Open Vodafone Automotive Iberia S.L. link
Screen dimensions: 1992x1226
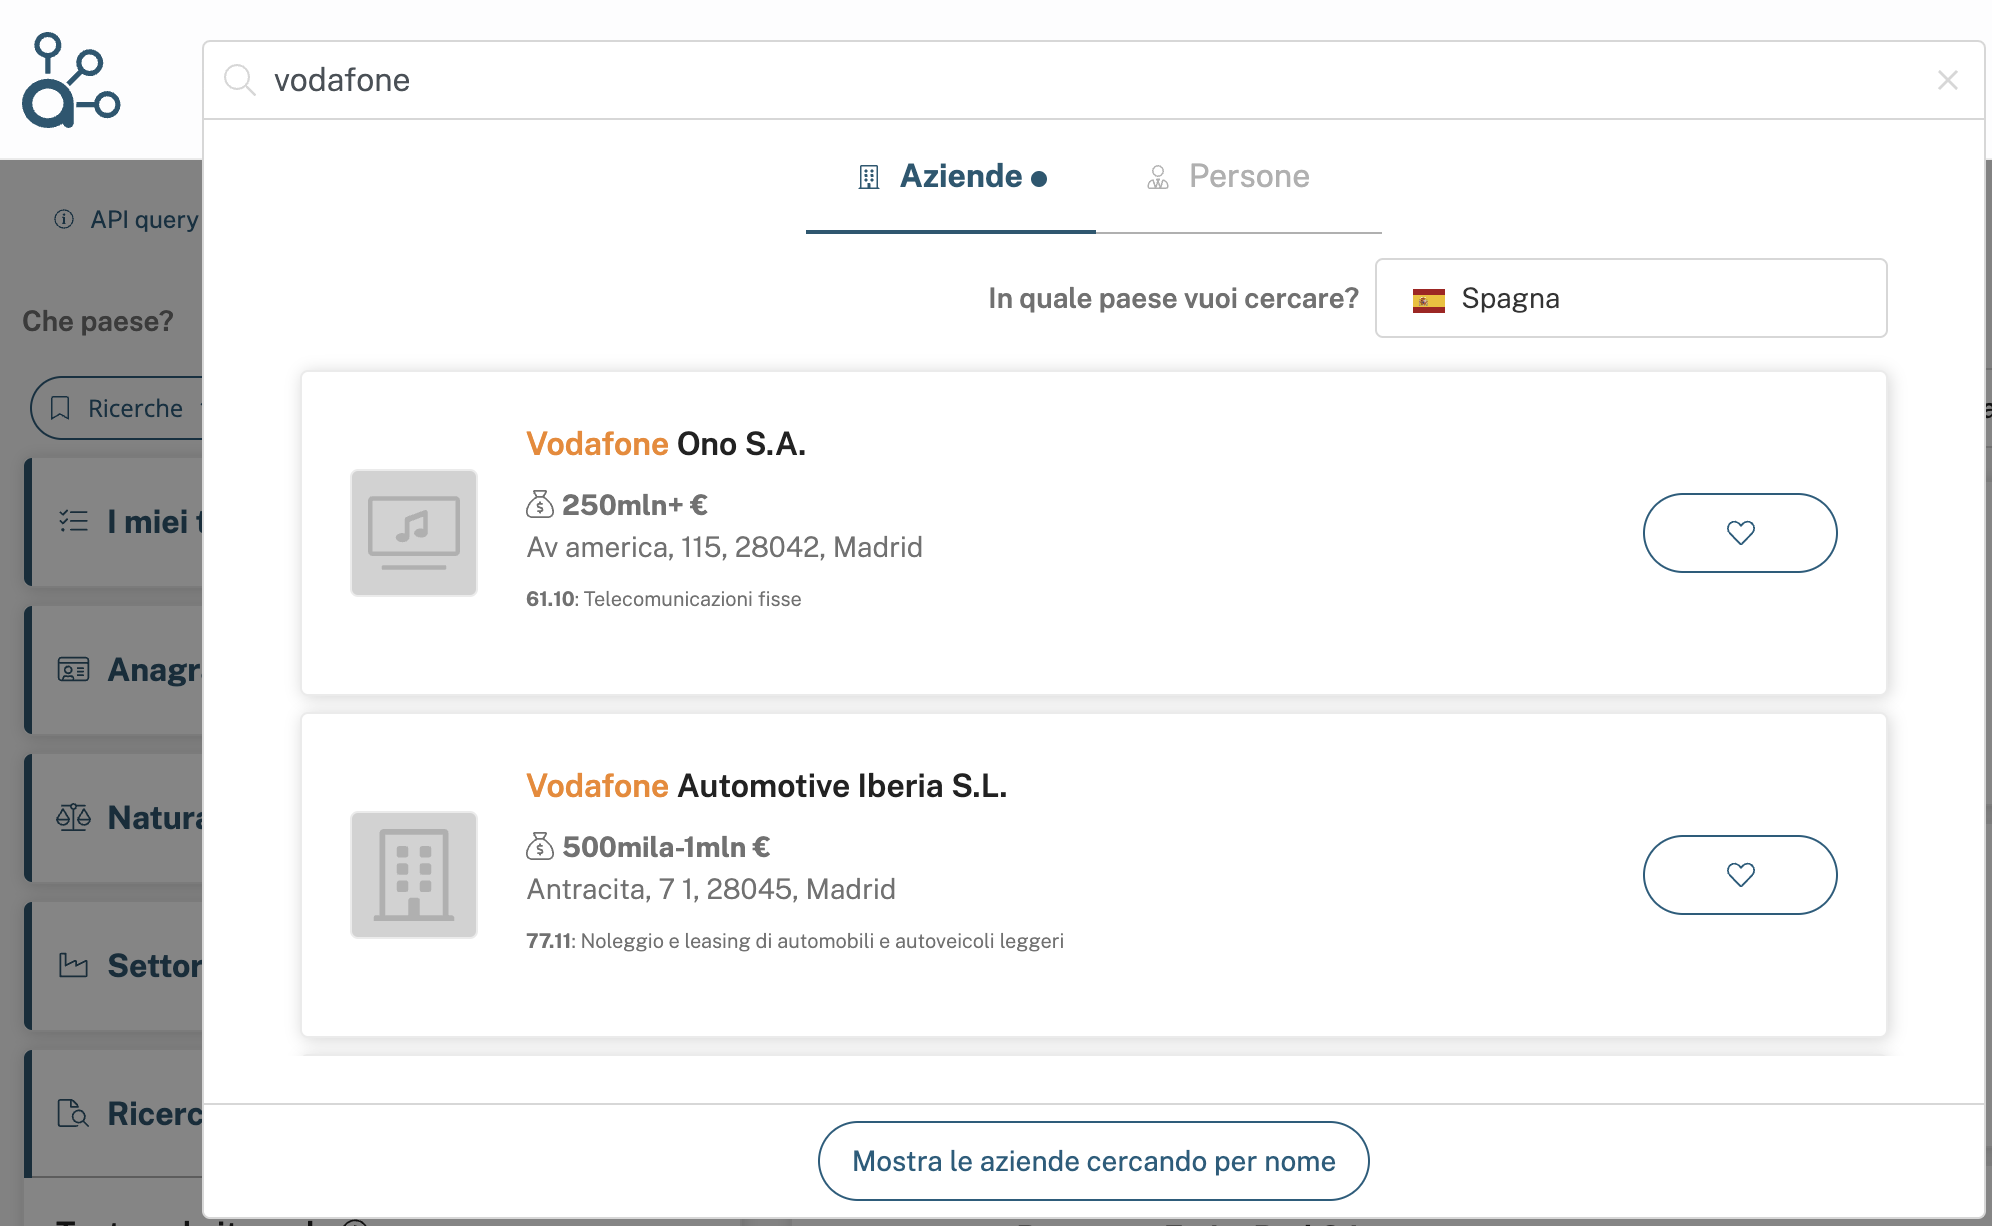pos(766,786)
